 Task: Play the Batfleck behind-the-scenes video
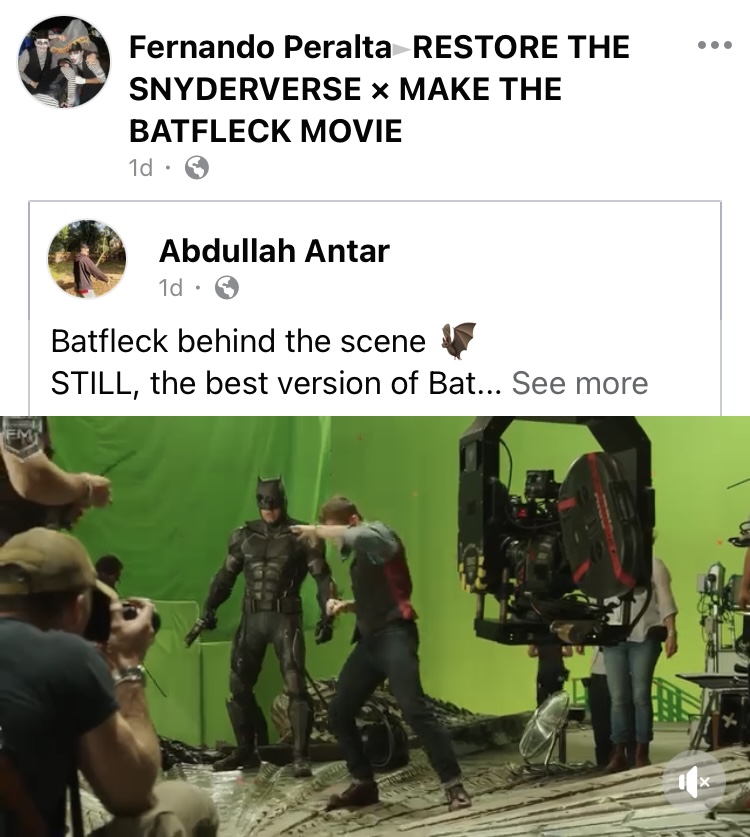coord(375,626)
